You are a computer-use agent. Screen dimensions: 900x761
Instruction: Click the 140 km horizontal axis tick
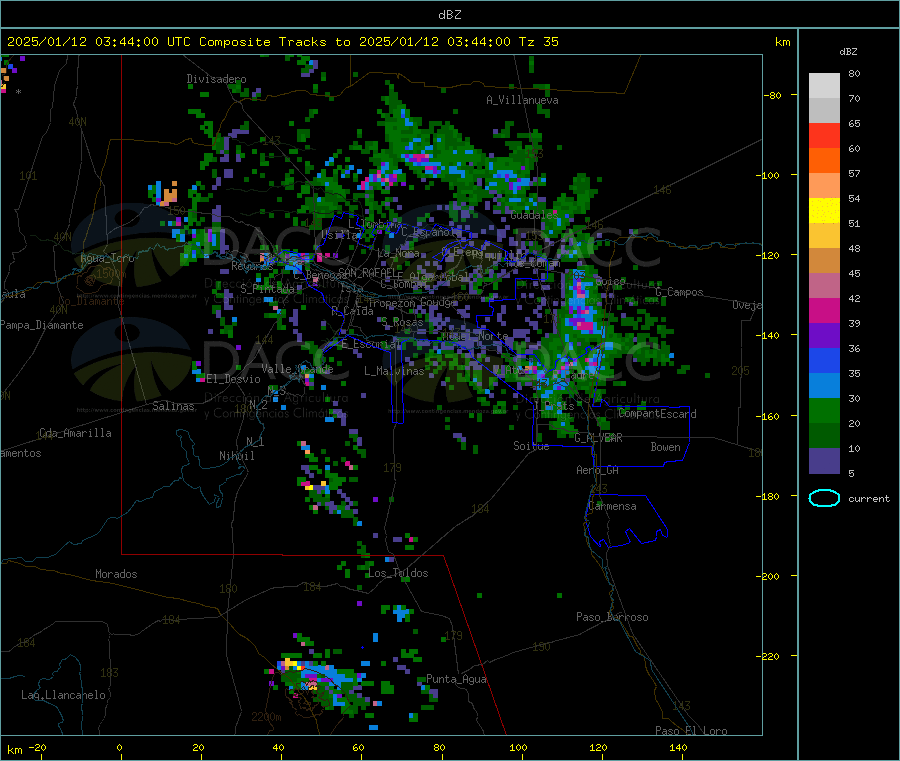pyautogui.click(x=678, y=747)
